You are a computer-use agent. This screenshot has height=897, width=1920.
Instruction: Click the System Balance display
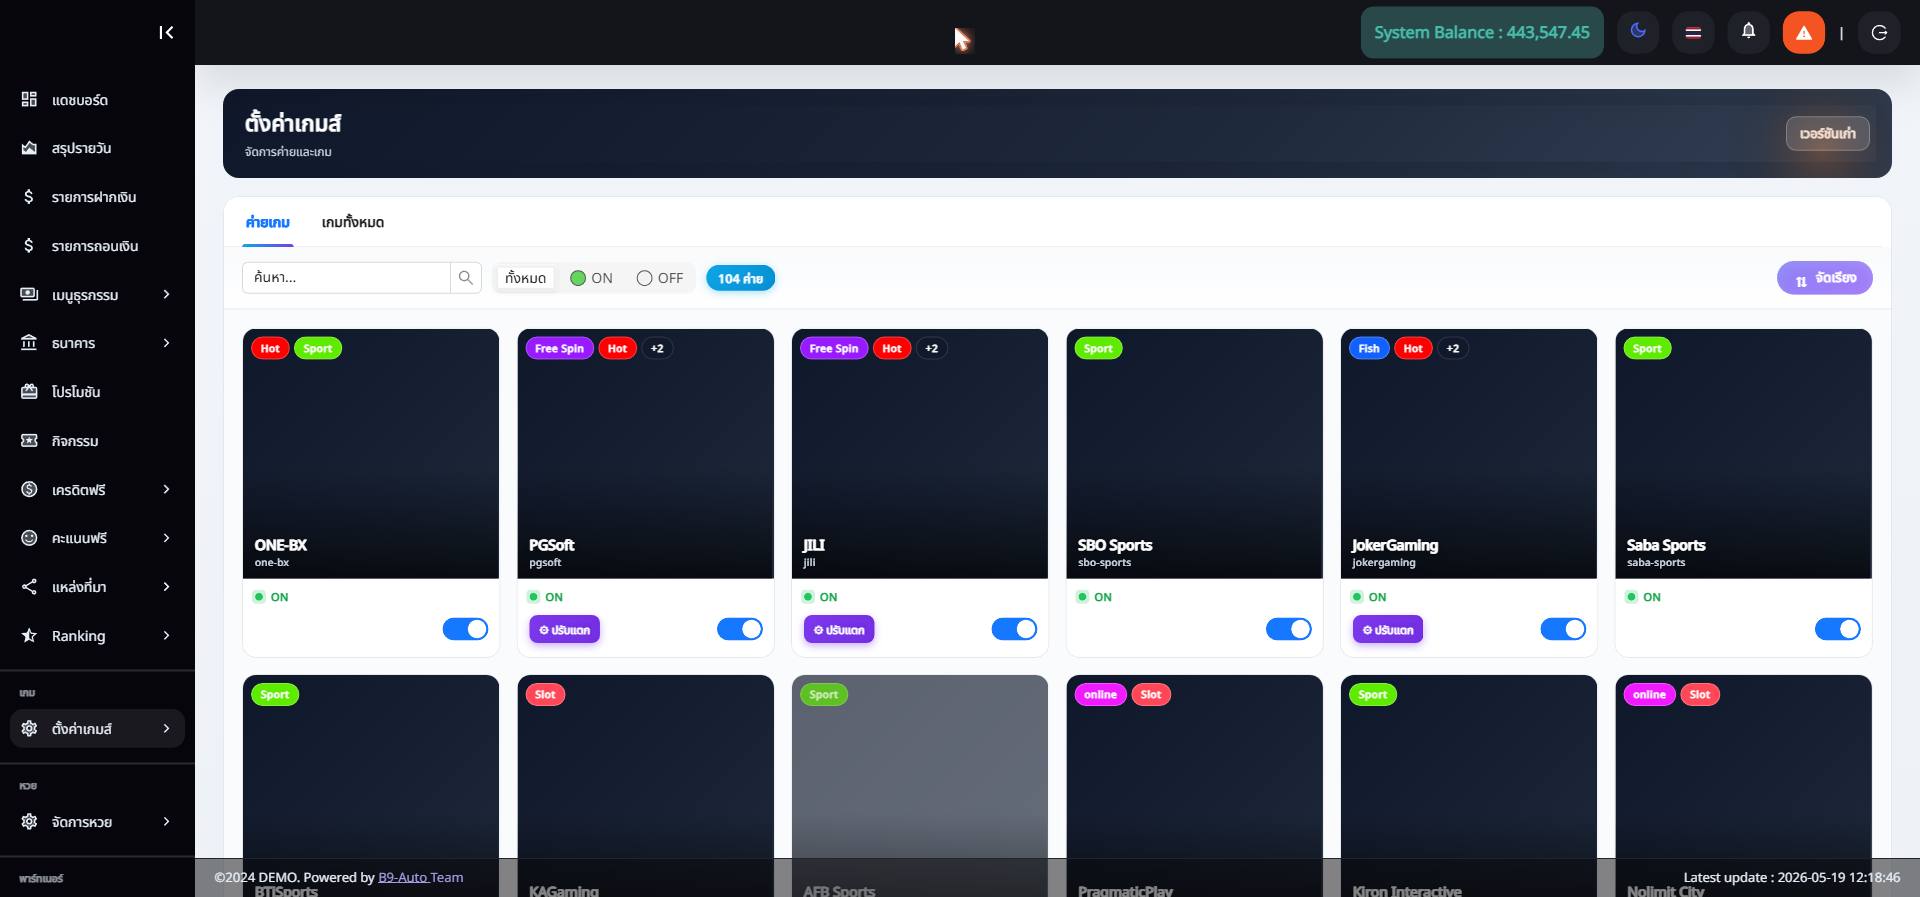click(x=1482, y=32)
